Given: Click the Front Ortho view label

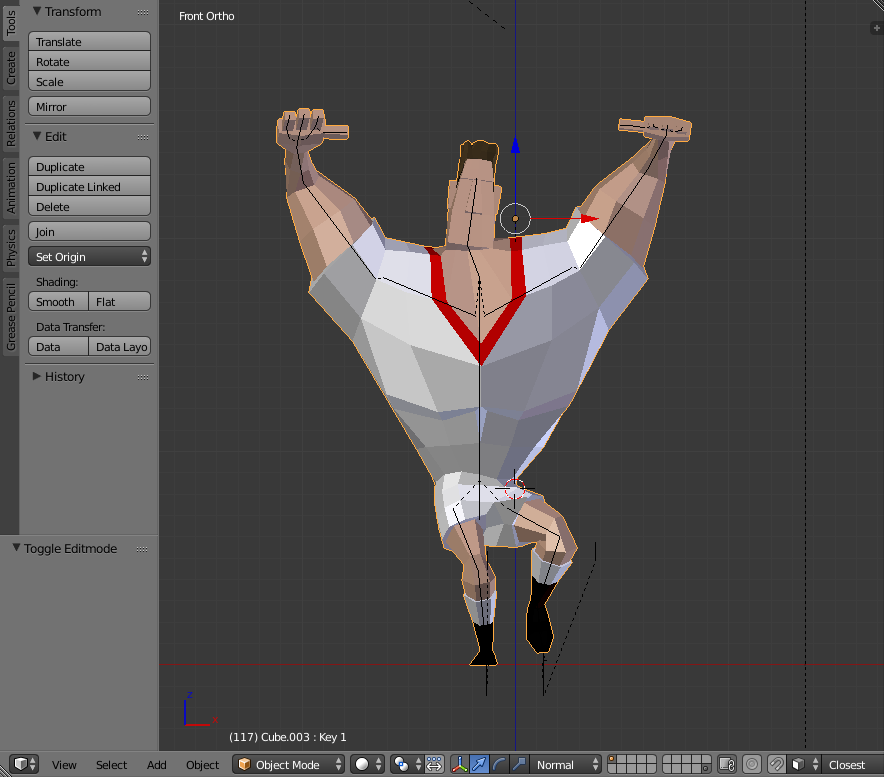Looking at the screenshot, I should pyautogui.click(x=206, y=16).
